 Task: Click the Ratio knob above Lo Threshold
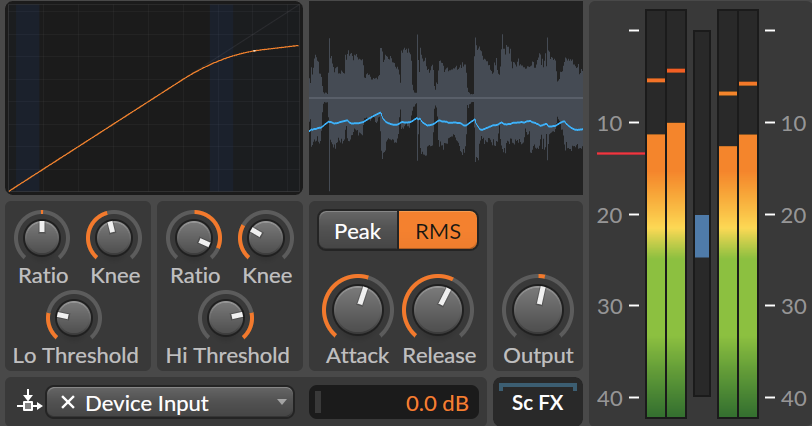42,238
